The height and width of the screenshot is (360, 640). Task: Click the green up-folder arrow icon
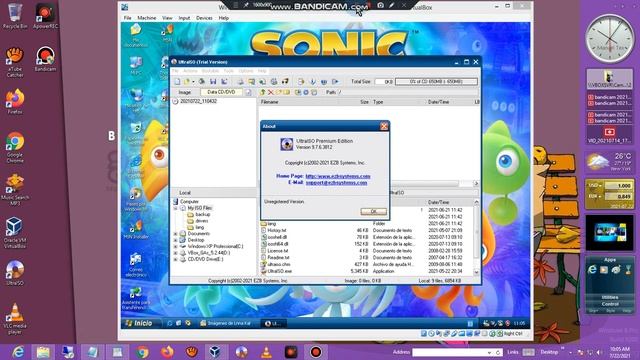(262, 92)
